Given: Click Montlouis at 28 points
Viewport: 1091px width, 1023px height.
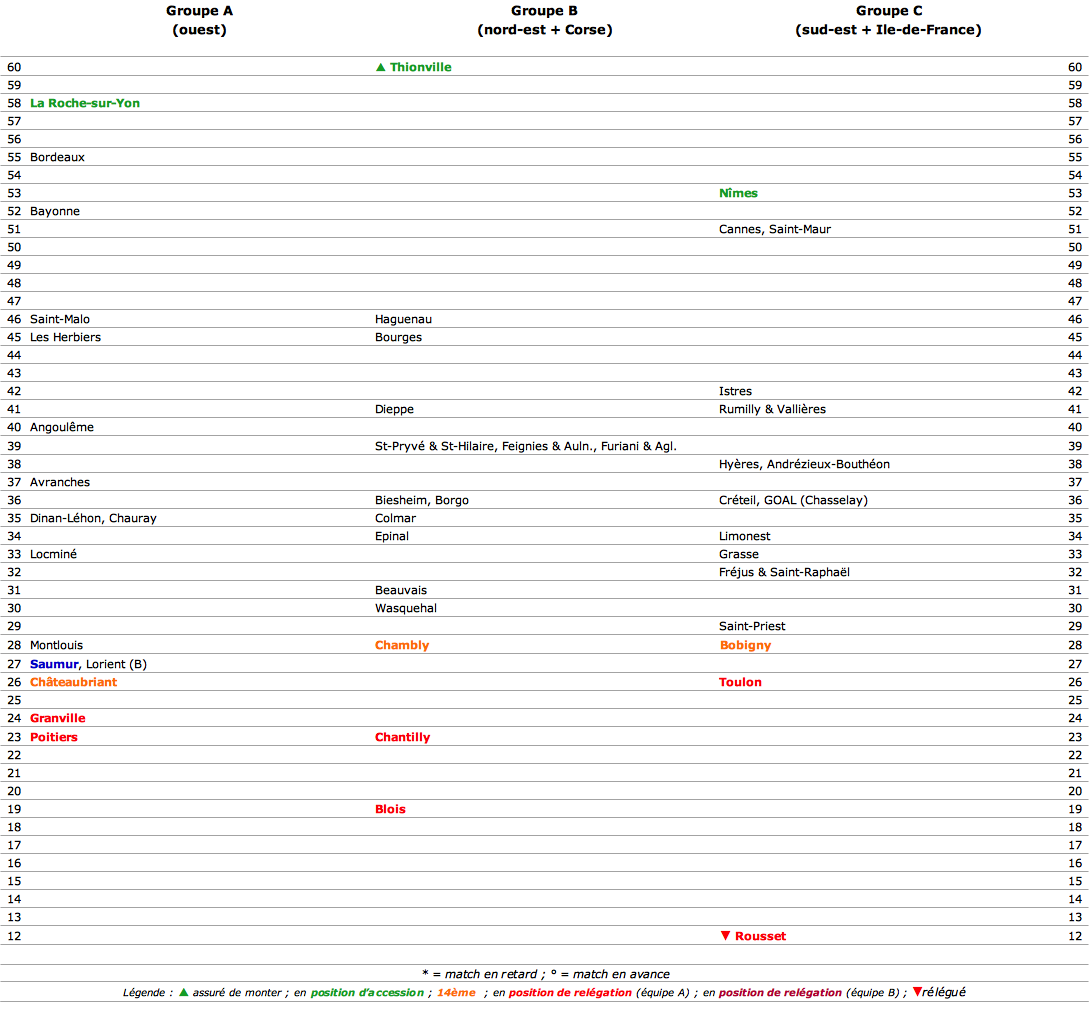Looking at the screenshot, I should tap(56, 646).
